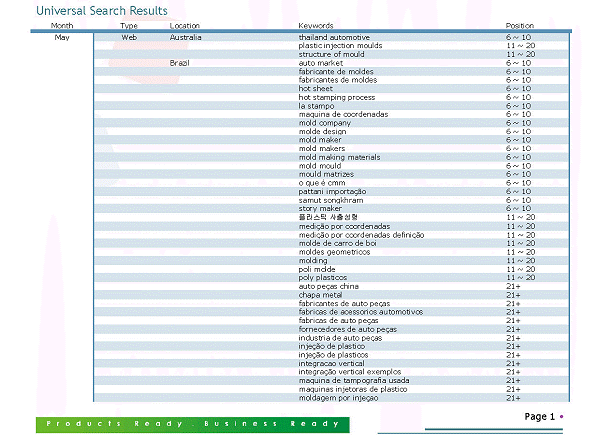This screenshot has height=443, width=600.
Task: Select keyword maquina de tampografia usada
Action: 354,381
